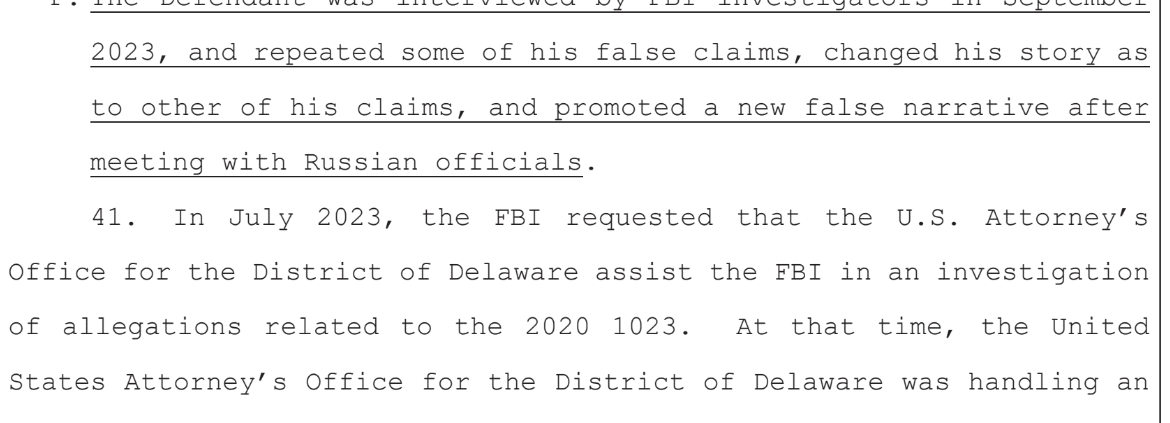The height and width of the screenshot is (423, 1170).
Task: Click the paragraph number 41.
Action: coord(114,218)
